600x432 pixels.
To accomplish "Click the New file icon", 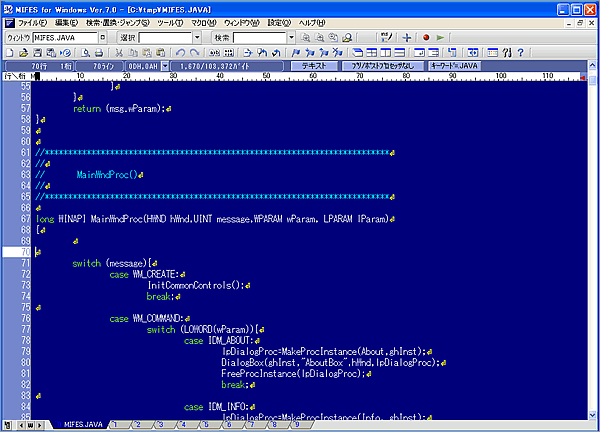I will (x=10, y=52).
